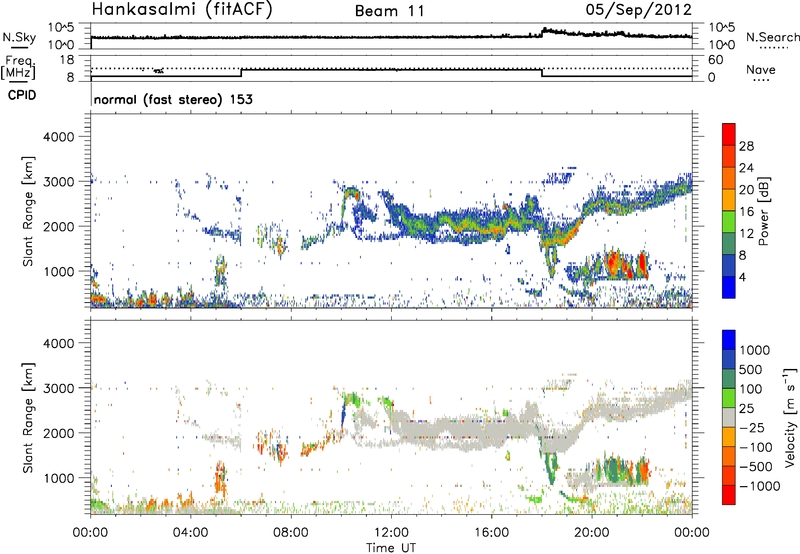Screen dimensions: 800x554
Task: Pick the sea-green 8–12 dB power segment
Action: [729, 244]
